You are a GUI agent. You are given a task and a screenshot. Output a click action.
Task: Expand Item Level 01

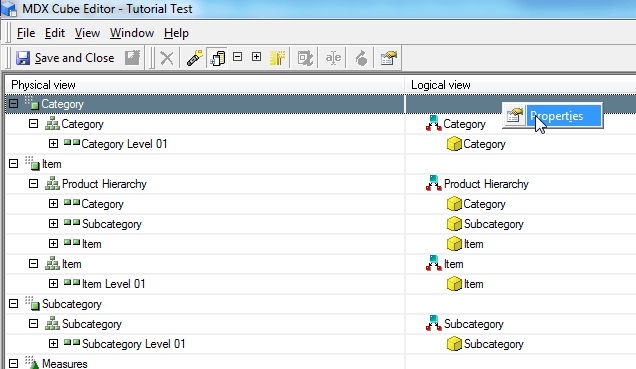(53, 283)
